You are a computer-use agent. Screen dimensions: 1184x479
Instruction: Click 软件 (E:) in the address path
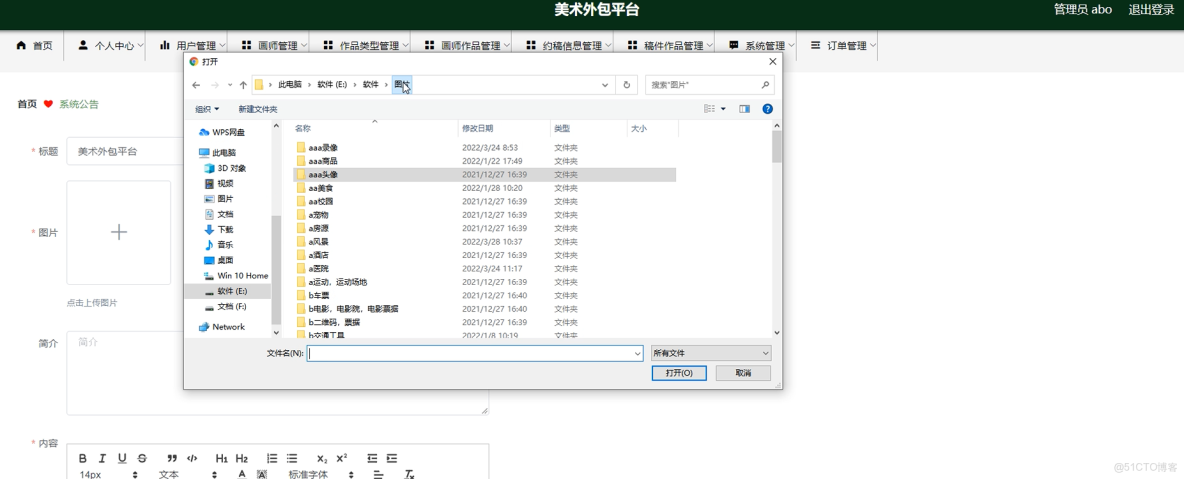click(332, 85)
